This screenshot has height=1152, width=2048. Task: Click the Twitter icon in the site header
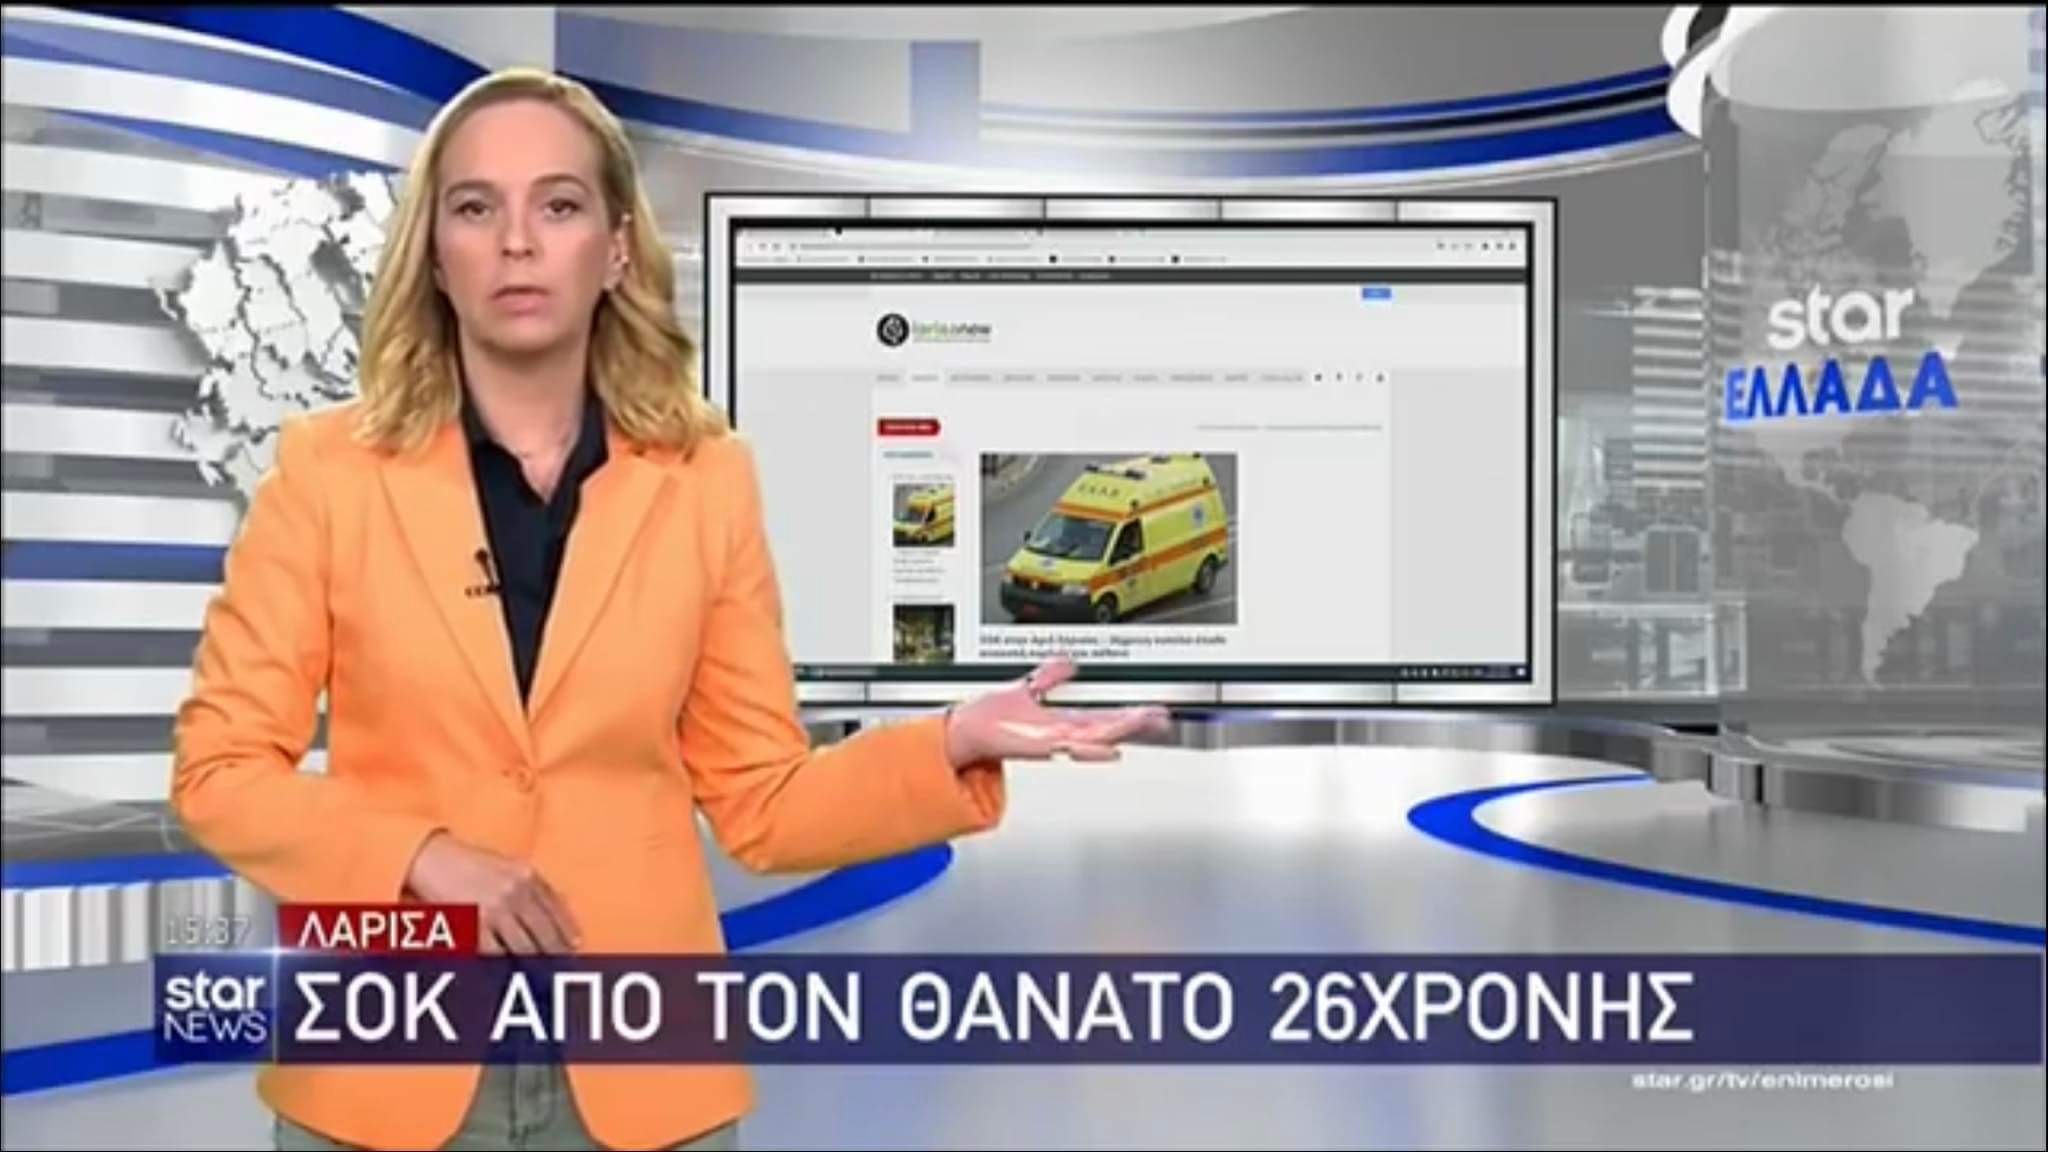[1338, 377]
